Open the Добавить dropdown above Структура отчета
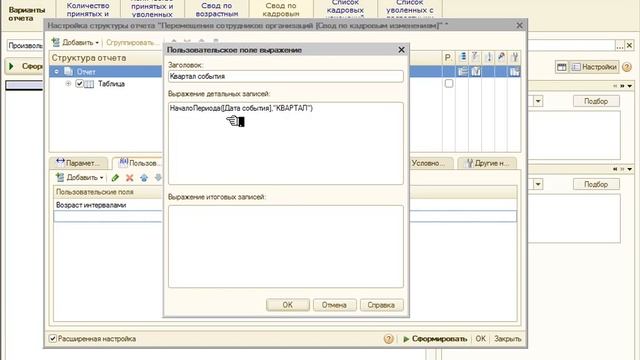Viewport: 640px width, 360px height. tap(76, 42)
